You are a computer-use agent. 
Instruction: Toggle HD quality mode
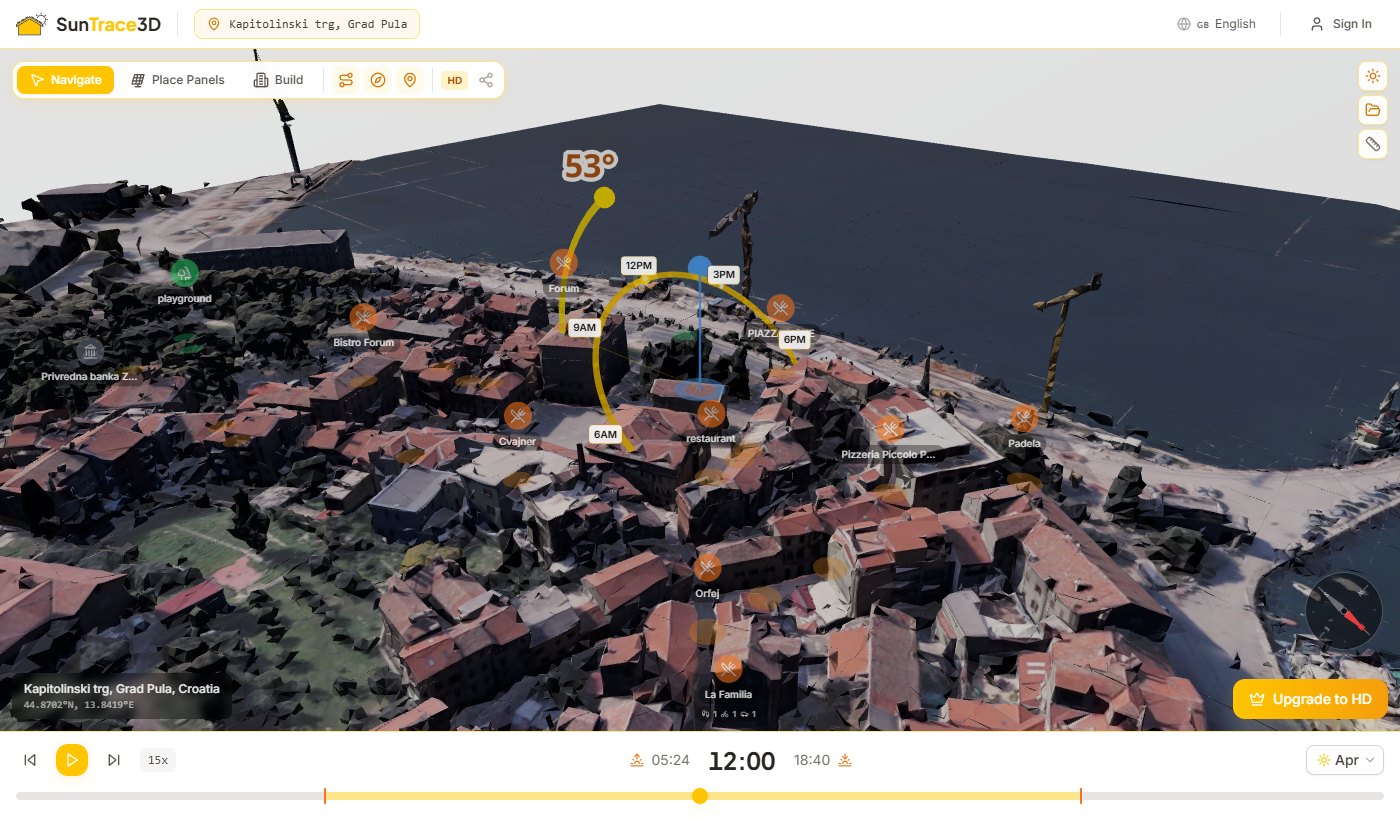(x=454, y=80)
